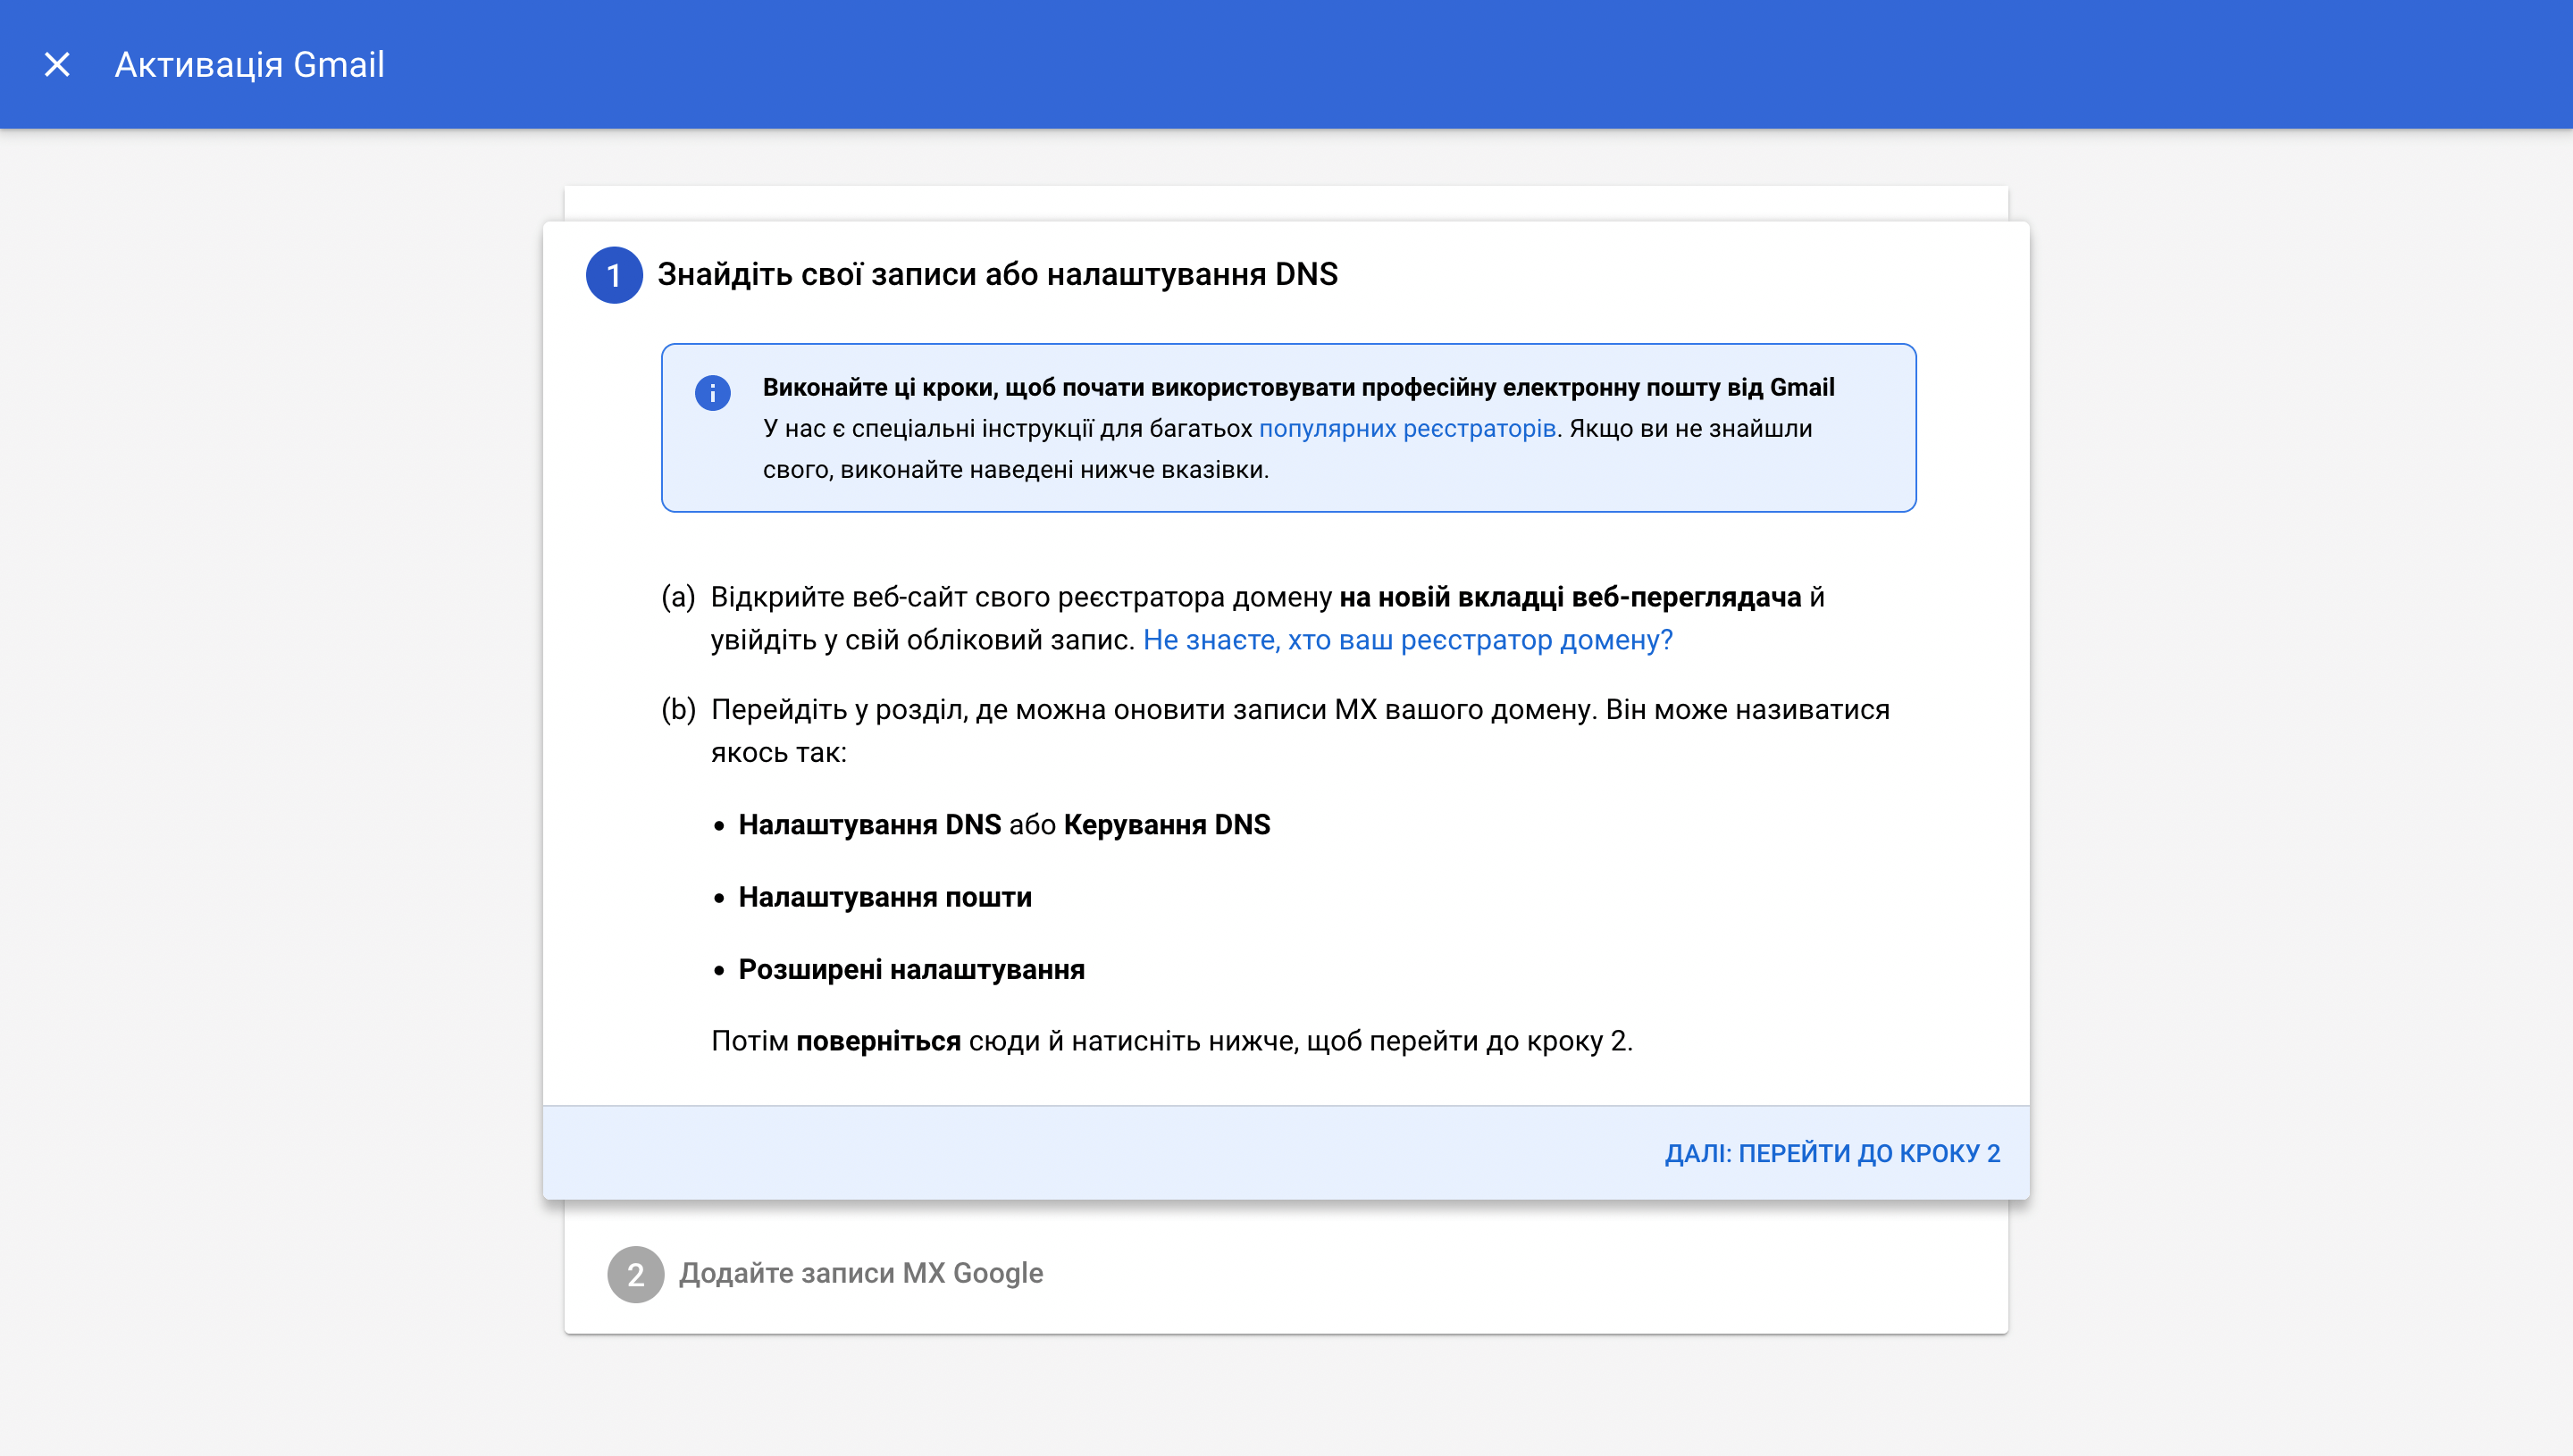Click the collapsed card strip above step 1
Viewport: 2573px width, 1456px height.
(1286, 203)
